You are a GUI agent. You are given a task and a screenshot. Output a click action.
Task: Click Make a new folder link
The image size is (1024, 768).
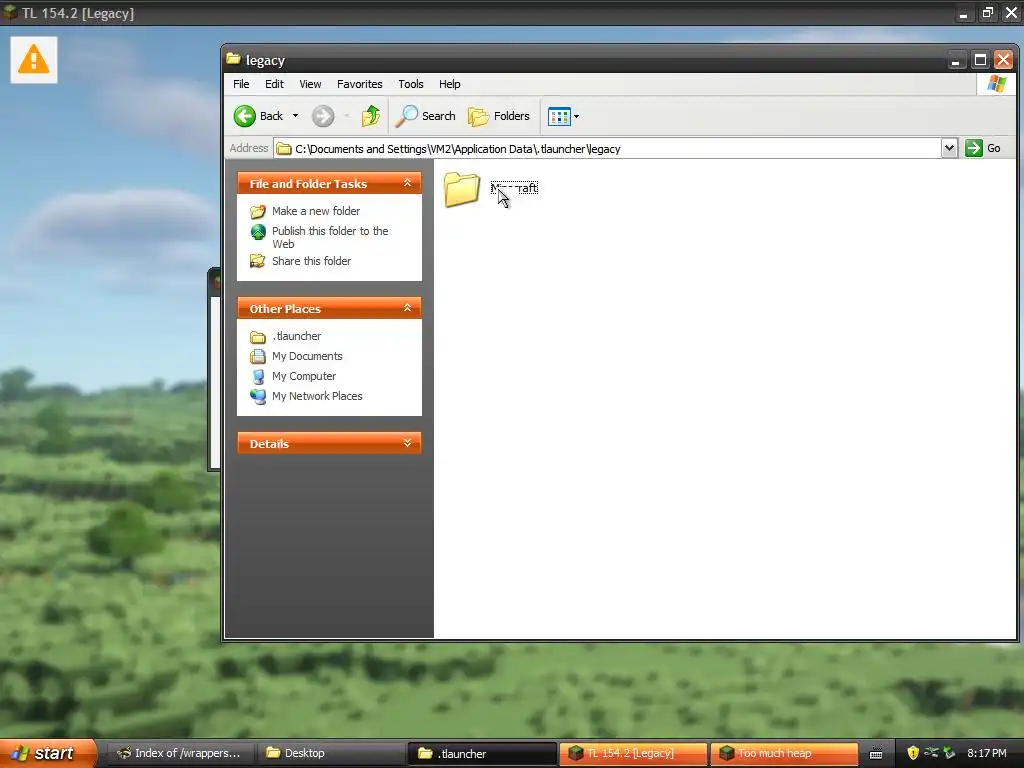(x=316, y=211)
